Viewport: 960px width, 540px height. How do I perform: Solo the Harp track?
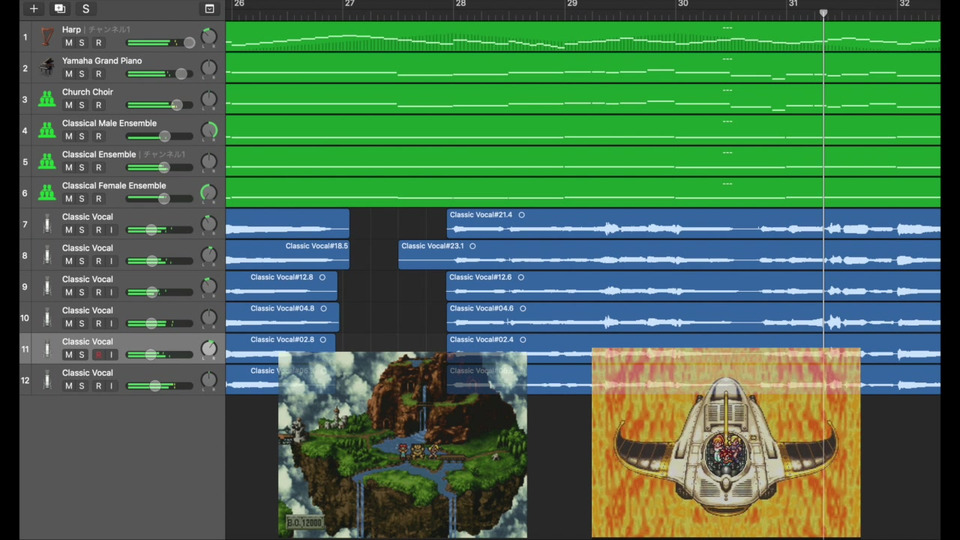click(82, 43)
